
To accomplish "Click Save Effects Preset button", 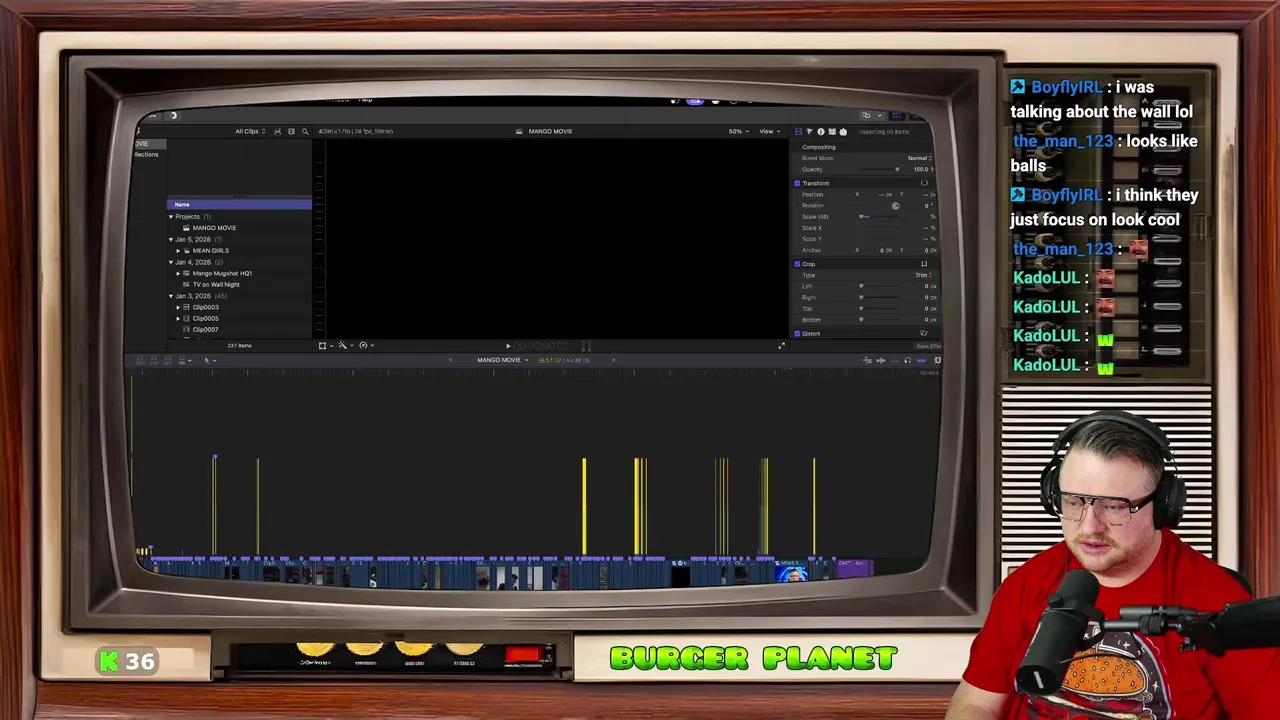I will (928, 346).
